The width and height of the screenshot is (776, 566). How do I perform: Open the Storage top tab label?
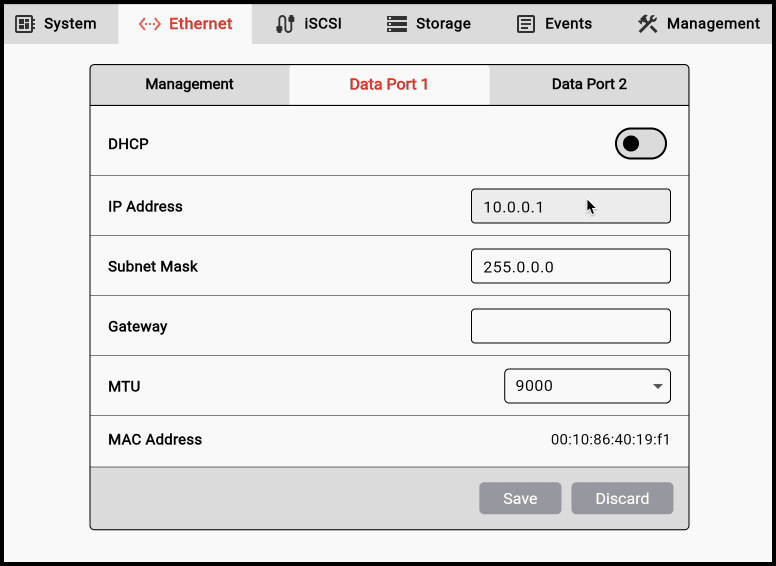443,23
